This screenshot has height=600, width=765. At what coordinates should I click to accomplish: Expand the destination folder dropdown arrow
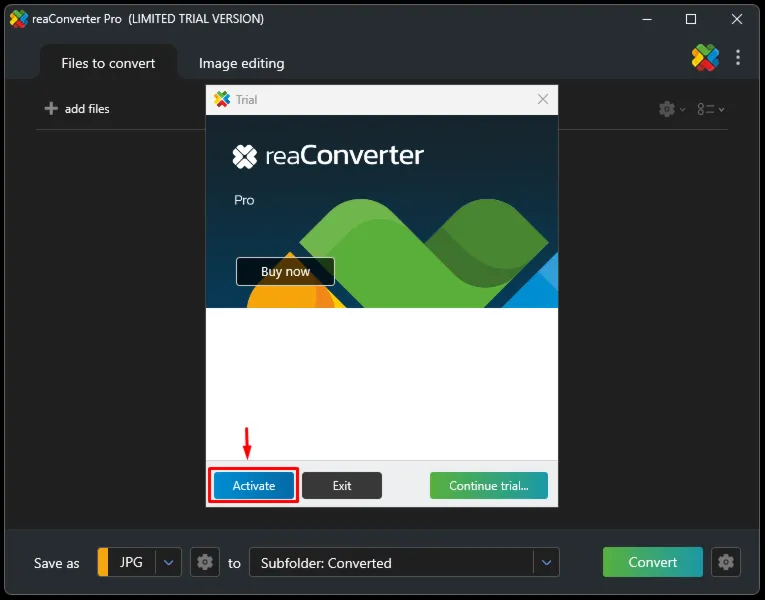point(546,562)
